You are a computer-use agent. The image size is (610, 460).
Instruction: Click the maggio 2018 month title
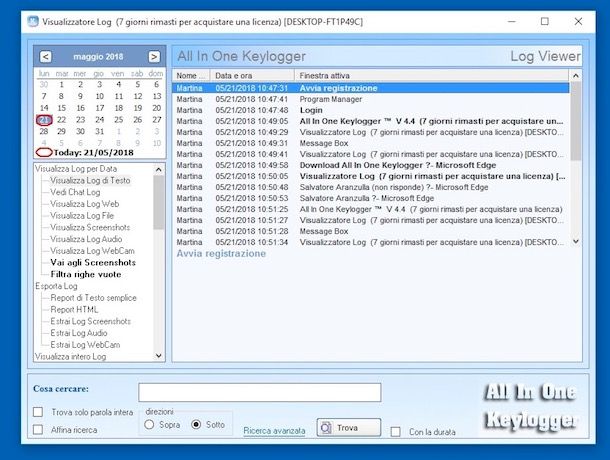[x=98, y=57]
